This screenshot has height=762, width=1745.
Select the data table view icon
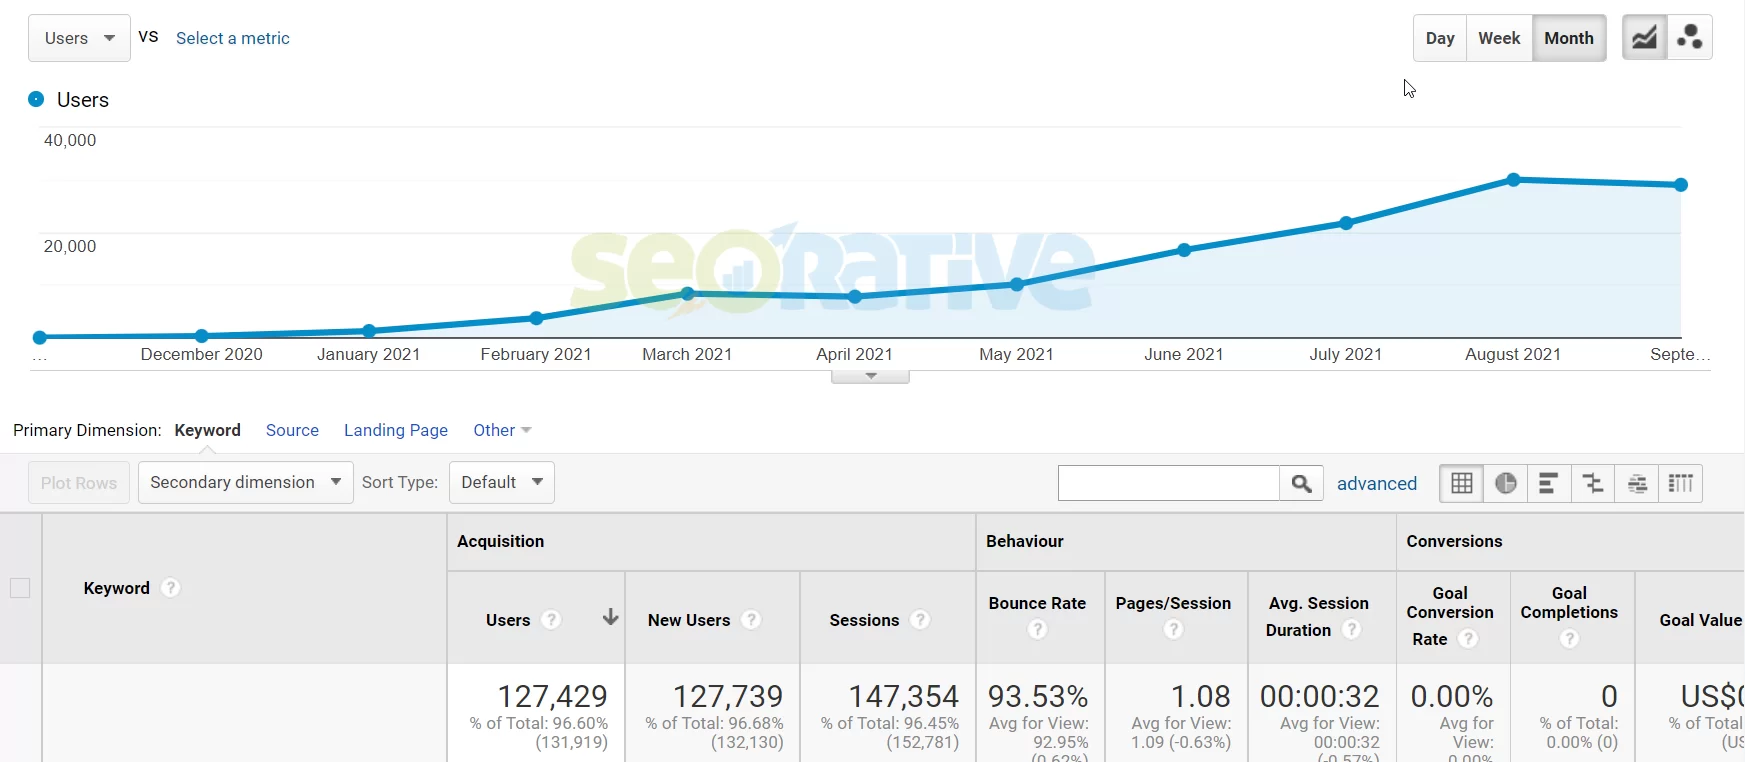[x=1462, y=484]
